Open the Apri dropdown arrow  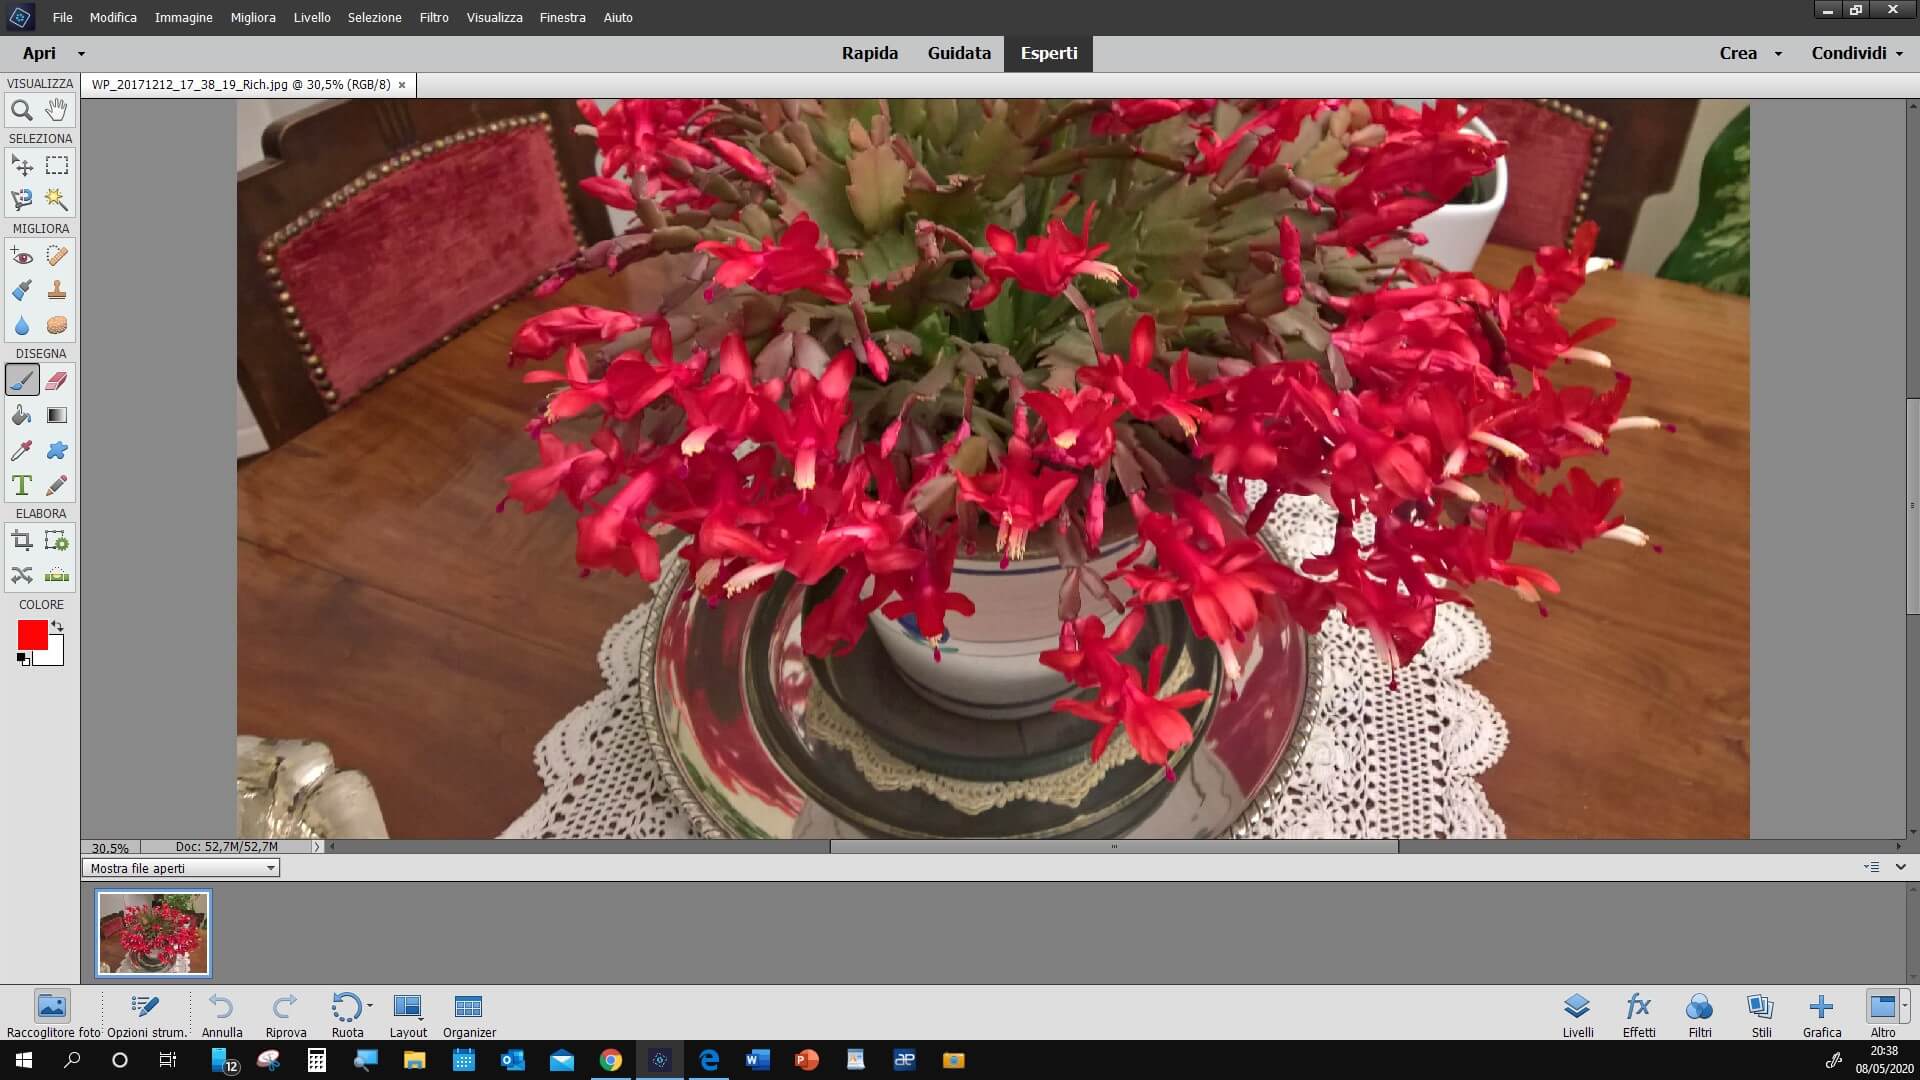(81, 54)
